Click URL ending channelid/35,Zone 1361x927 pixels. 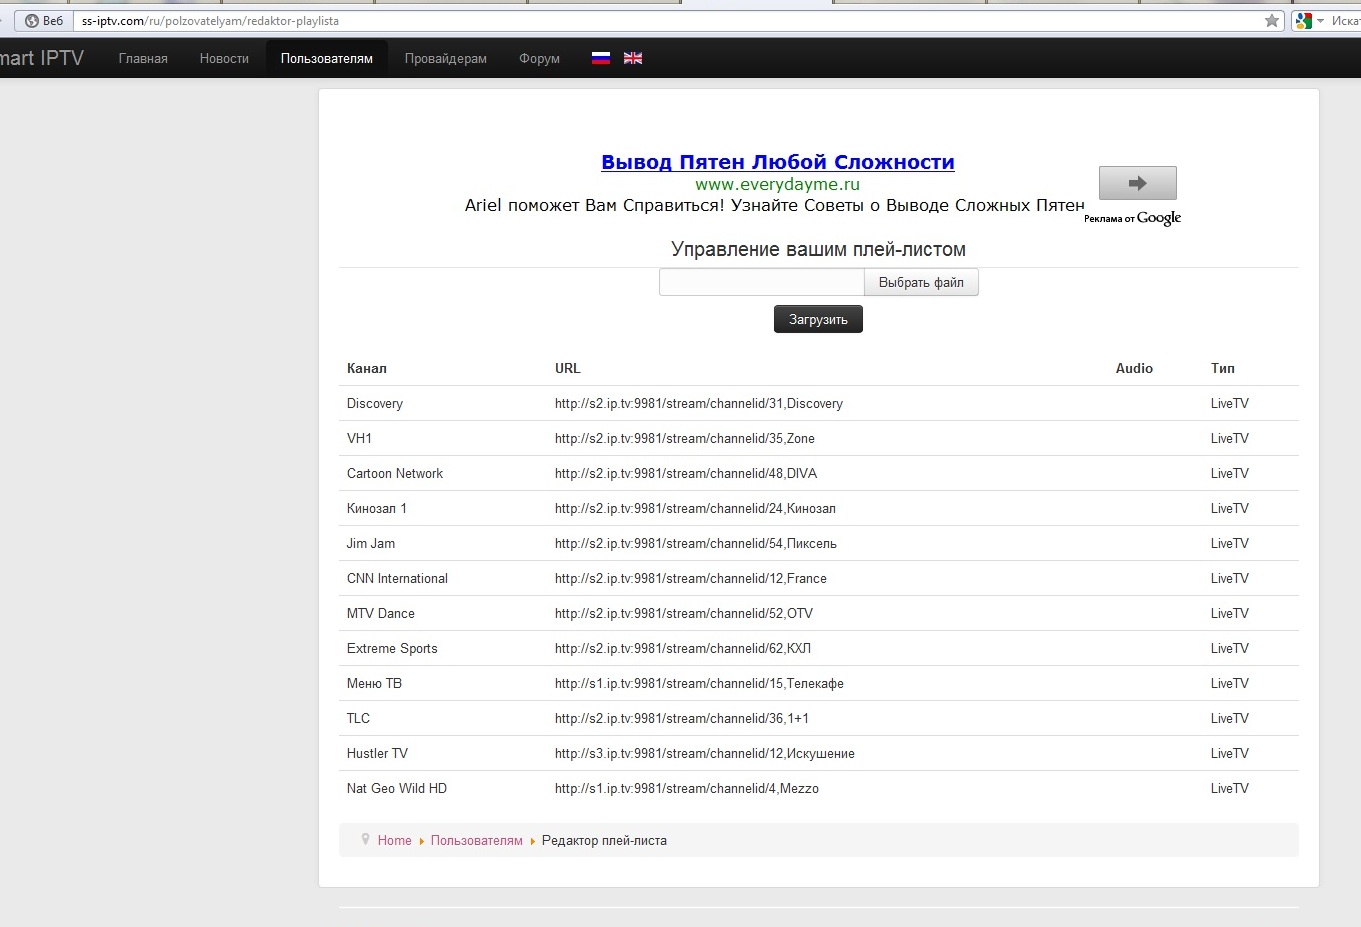pos(685,438)
